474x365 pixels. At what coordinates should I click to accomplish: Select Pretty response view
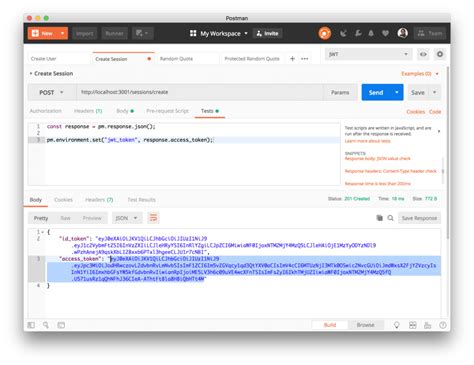(x=41, y=218)
